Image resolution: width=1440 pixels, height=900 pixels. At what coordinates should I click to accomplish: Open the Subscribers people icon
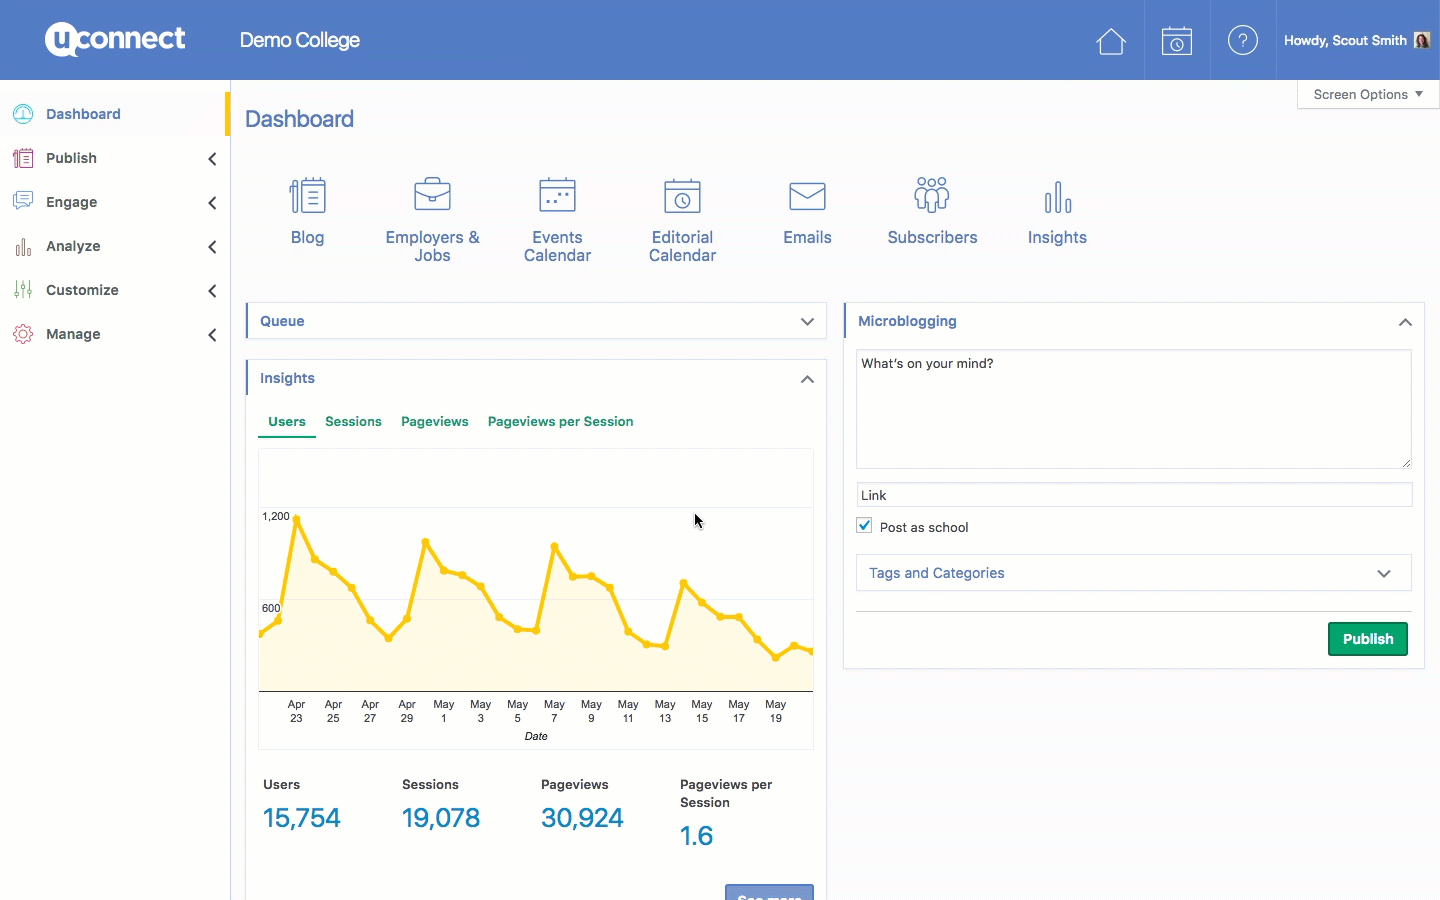pos(932,196)
